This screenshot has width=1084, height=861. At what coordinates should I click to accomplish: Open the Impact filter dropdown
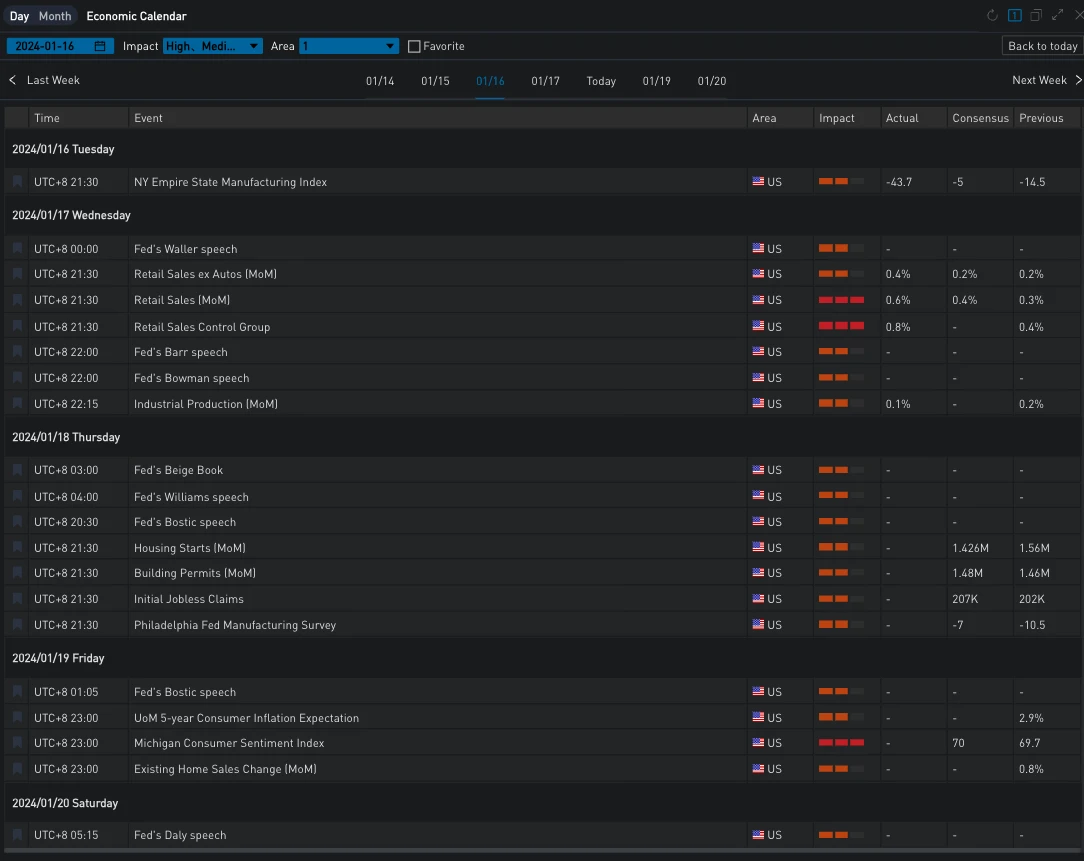coord(213,46)
